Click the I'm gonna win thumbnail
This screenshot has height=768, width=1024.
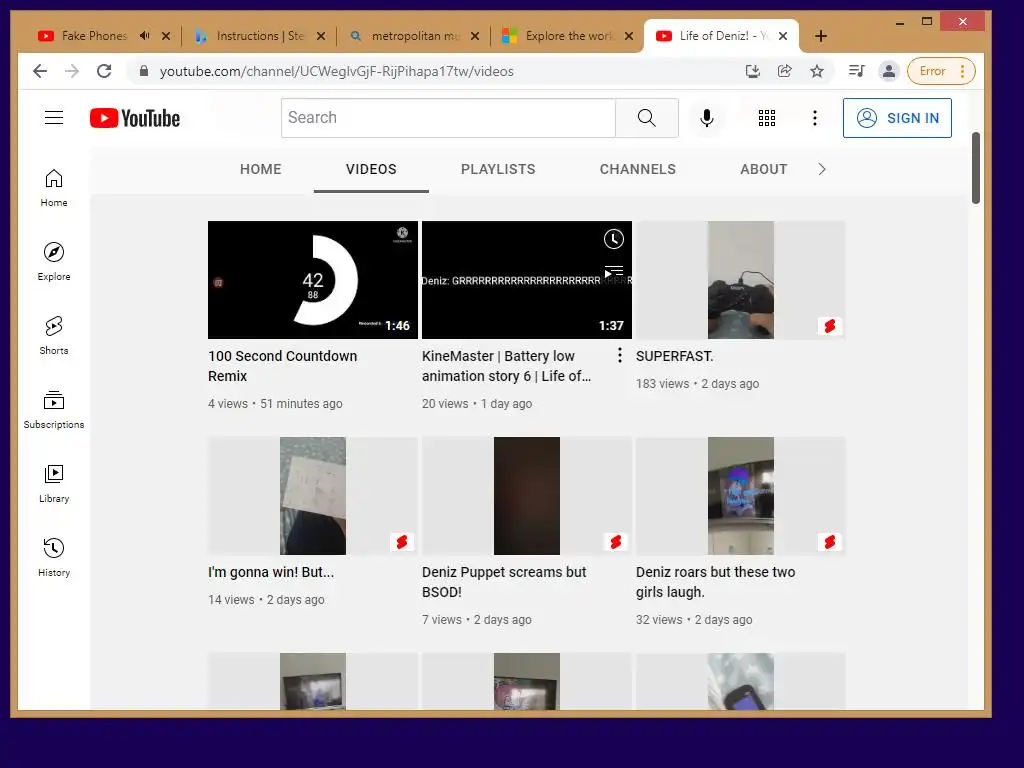[x=313, y=496]
